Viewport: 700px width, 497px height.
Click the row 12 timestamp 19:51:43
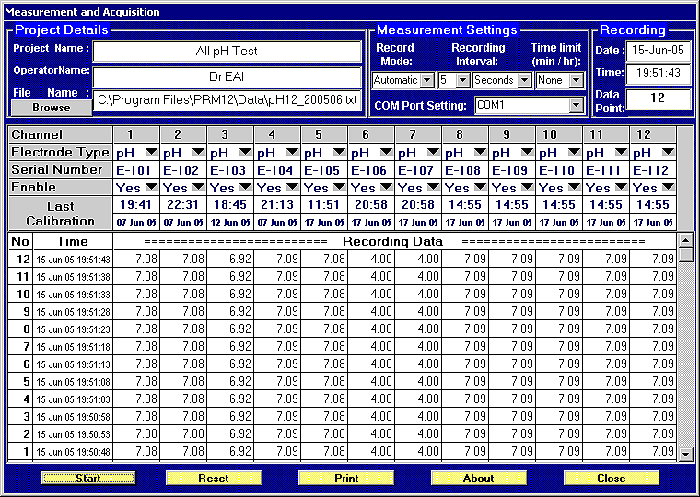click(x=73, y=259)
